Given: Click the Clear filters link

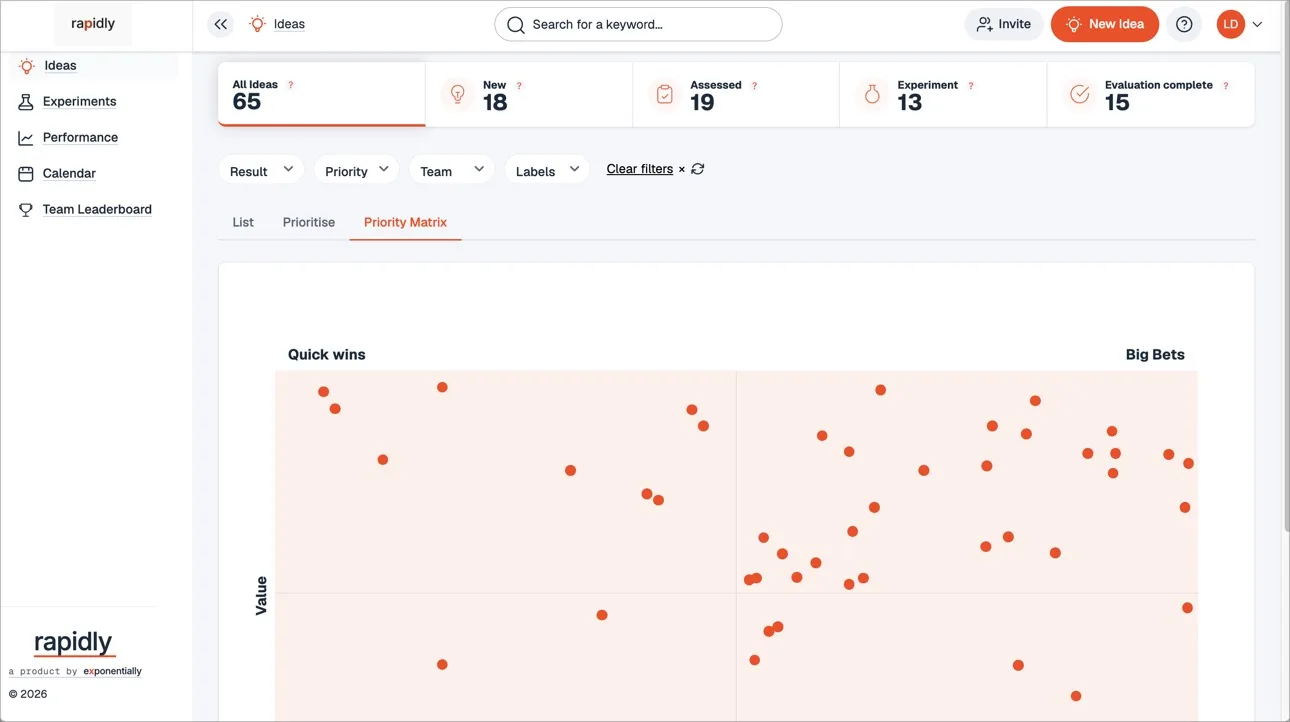Looking at the screenshot, I should click(x=640, y=169).
